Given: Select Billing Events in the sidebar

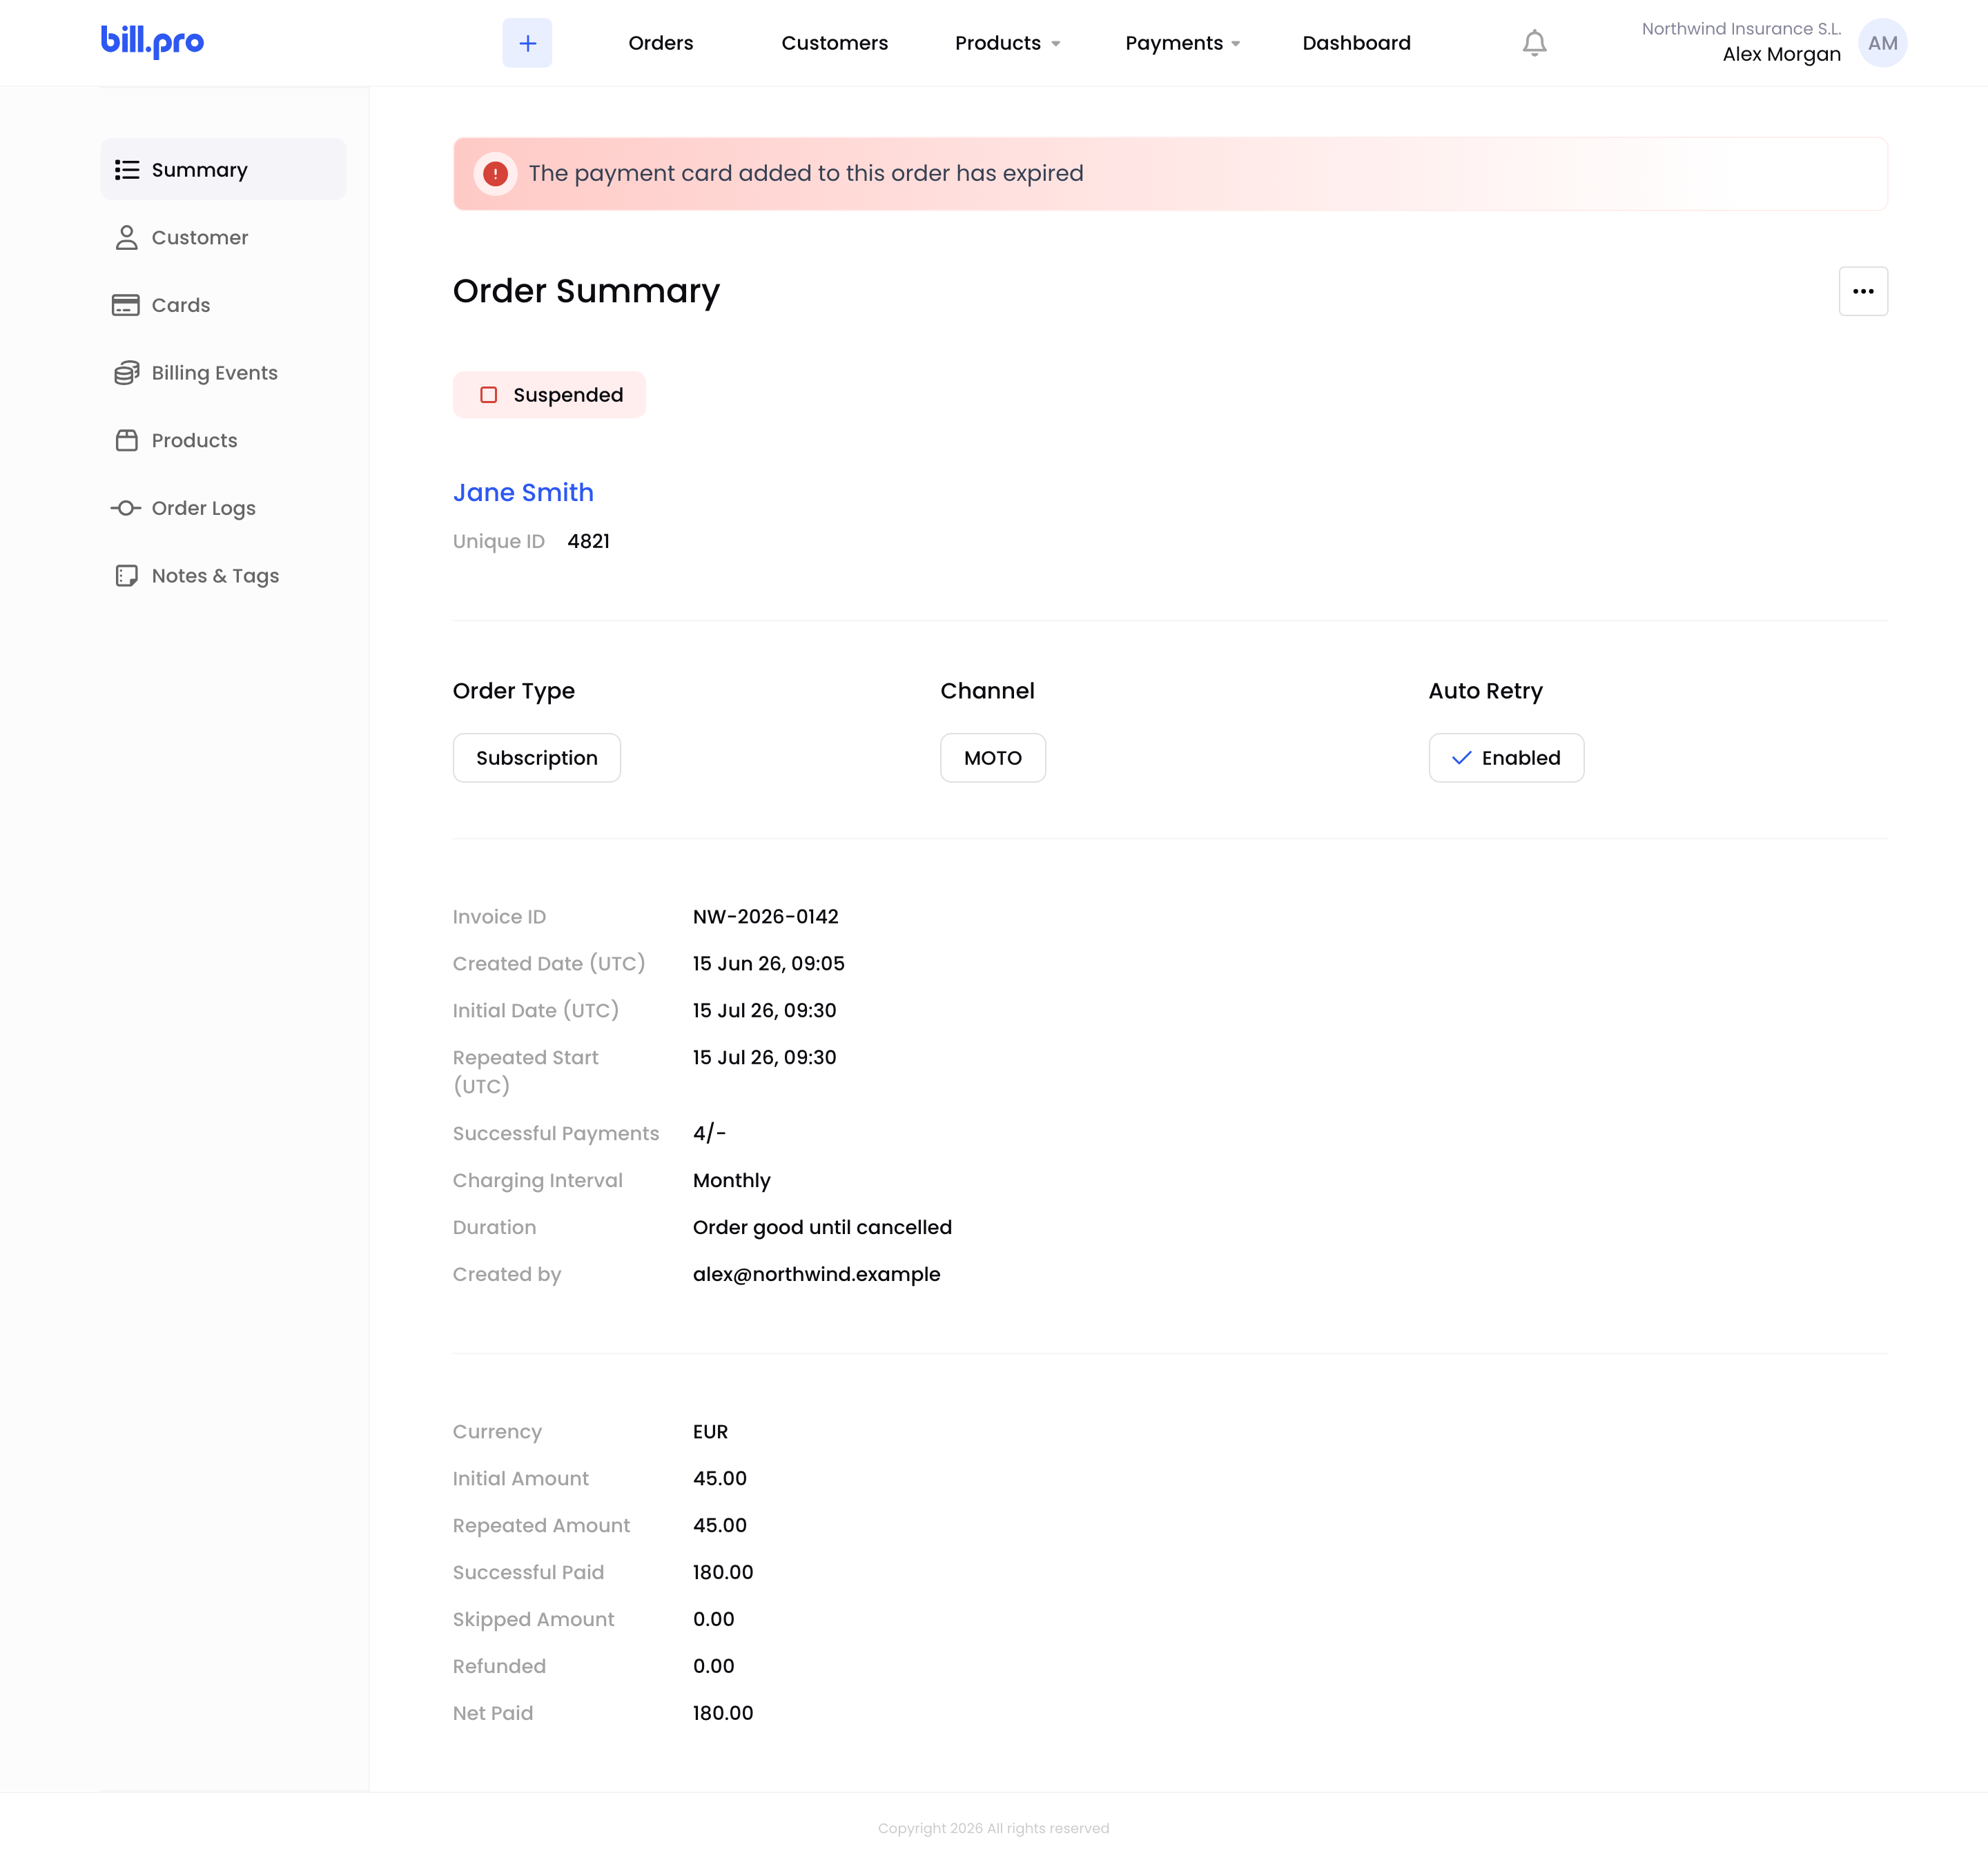Looking at the screenshot, I should click(x=223, y=373).
